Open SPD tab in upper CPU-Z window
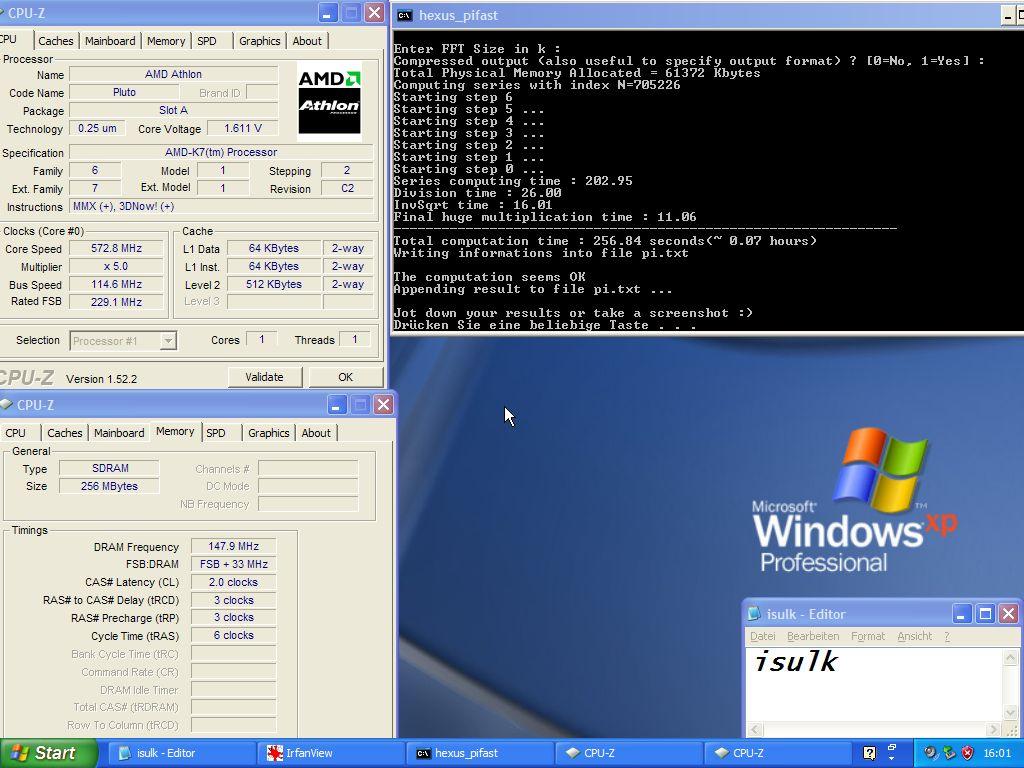 click(x=206, y=40)
